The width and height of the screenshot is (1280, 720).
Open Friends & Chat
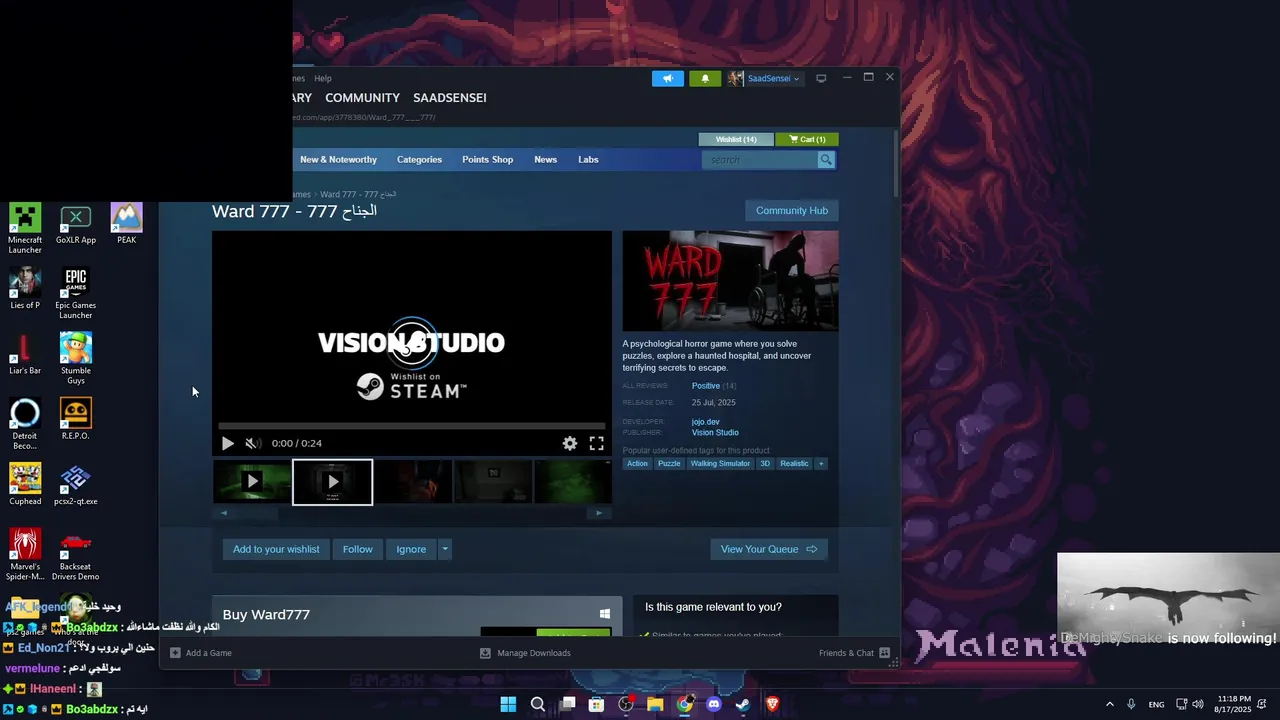click(854, 653)
